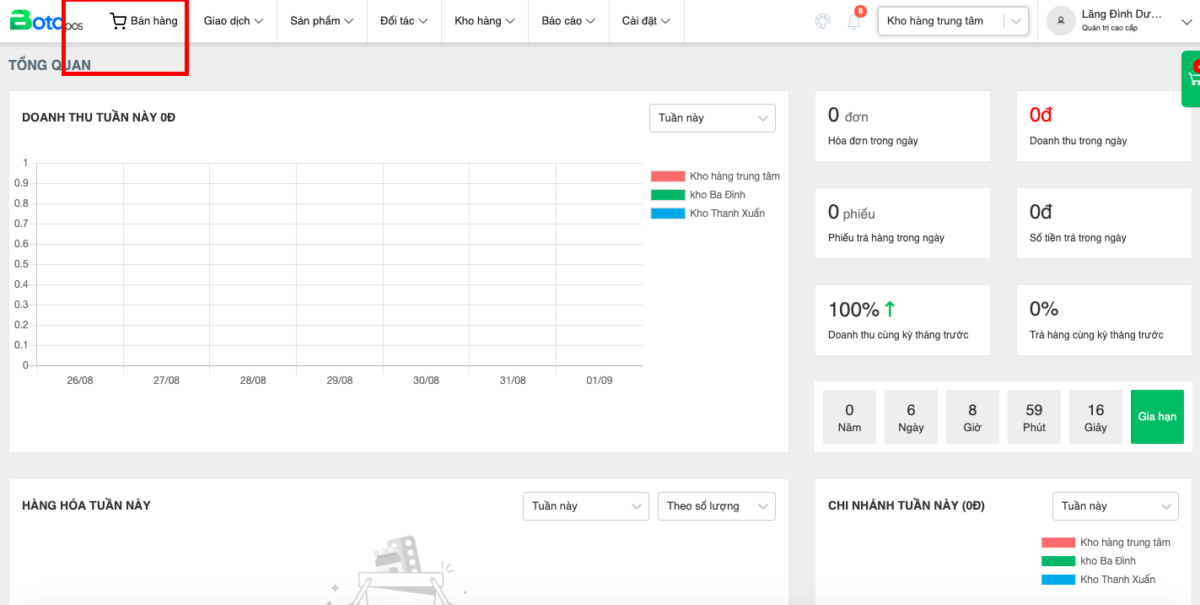This screenshot has width=1200, height=605.
Task: Click the Boto POS logo
Action: pos(46,20)
